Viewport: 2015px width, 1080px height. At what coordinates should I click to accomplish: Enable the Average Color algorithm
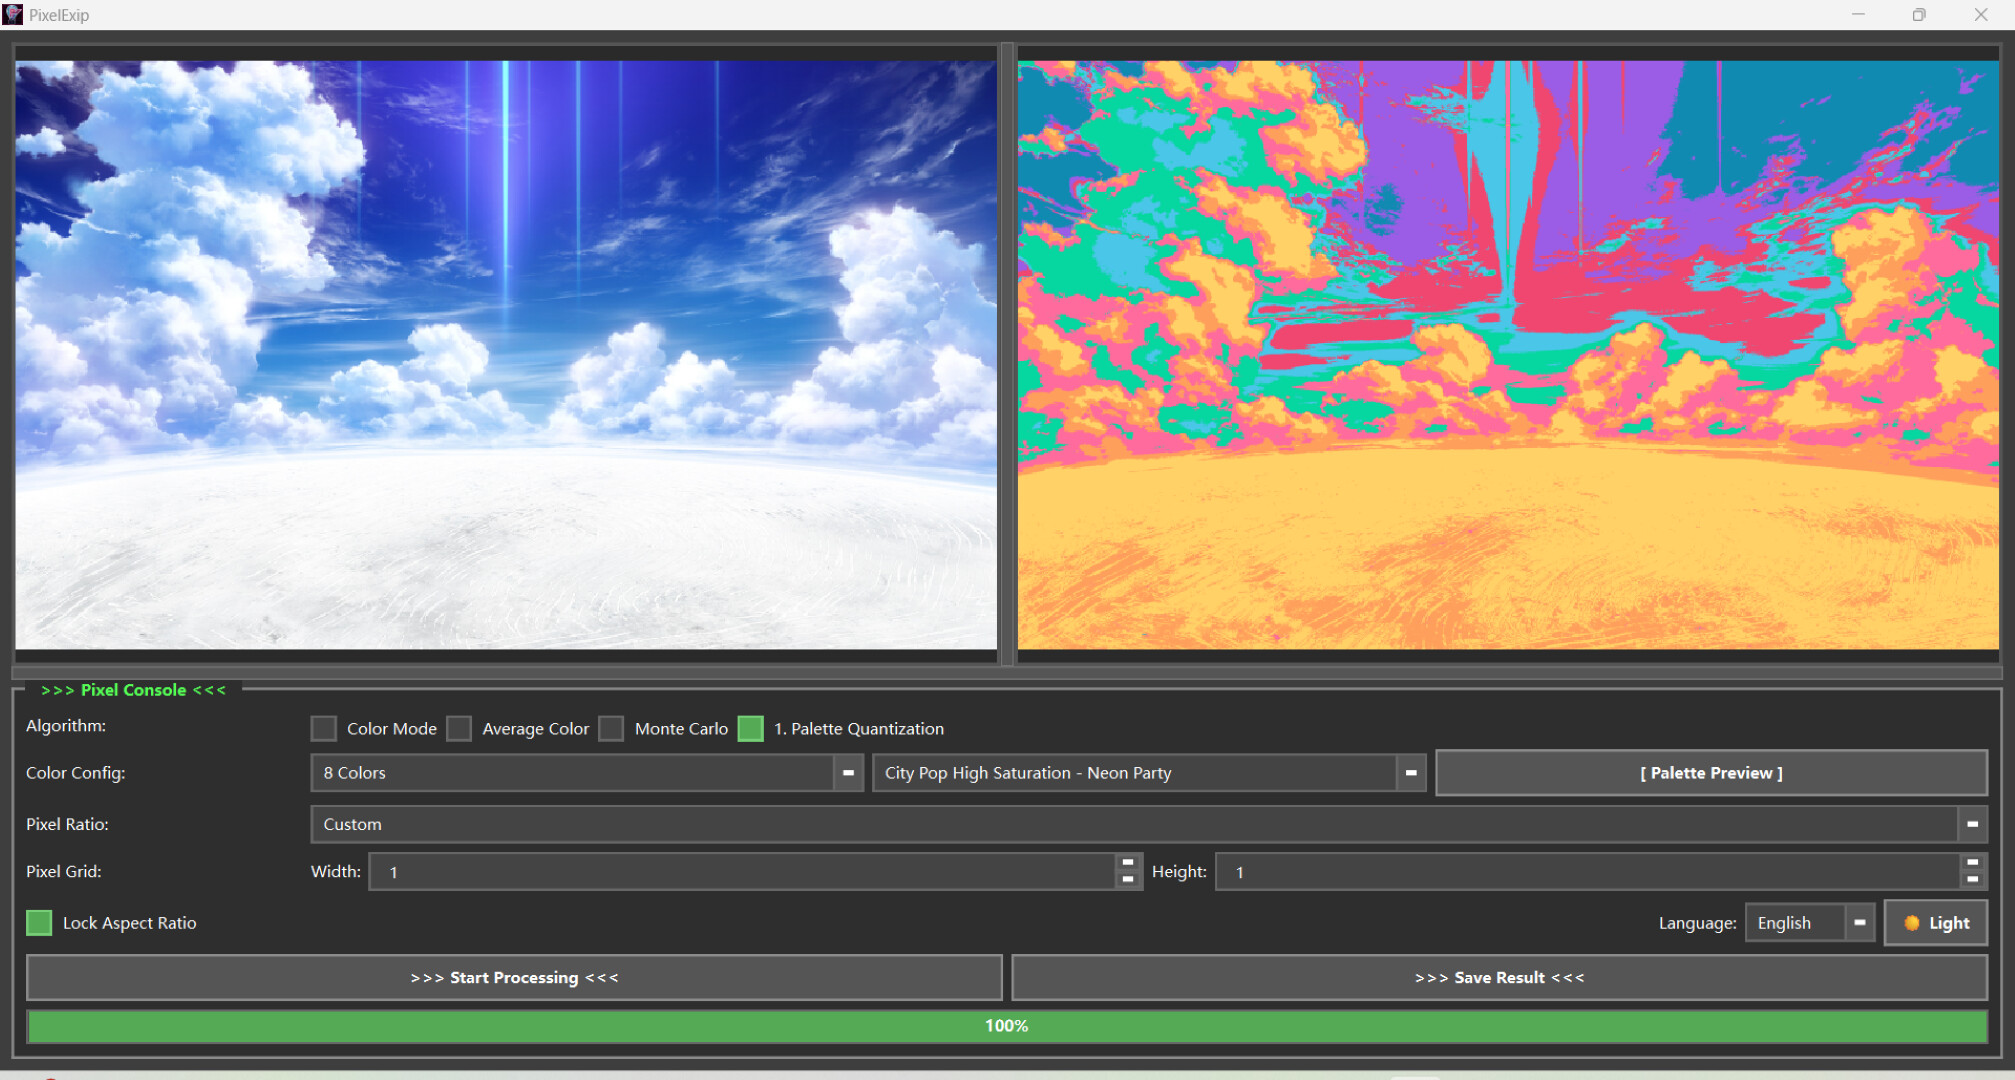(459, 728)
